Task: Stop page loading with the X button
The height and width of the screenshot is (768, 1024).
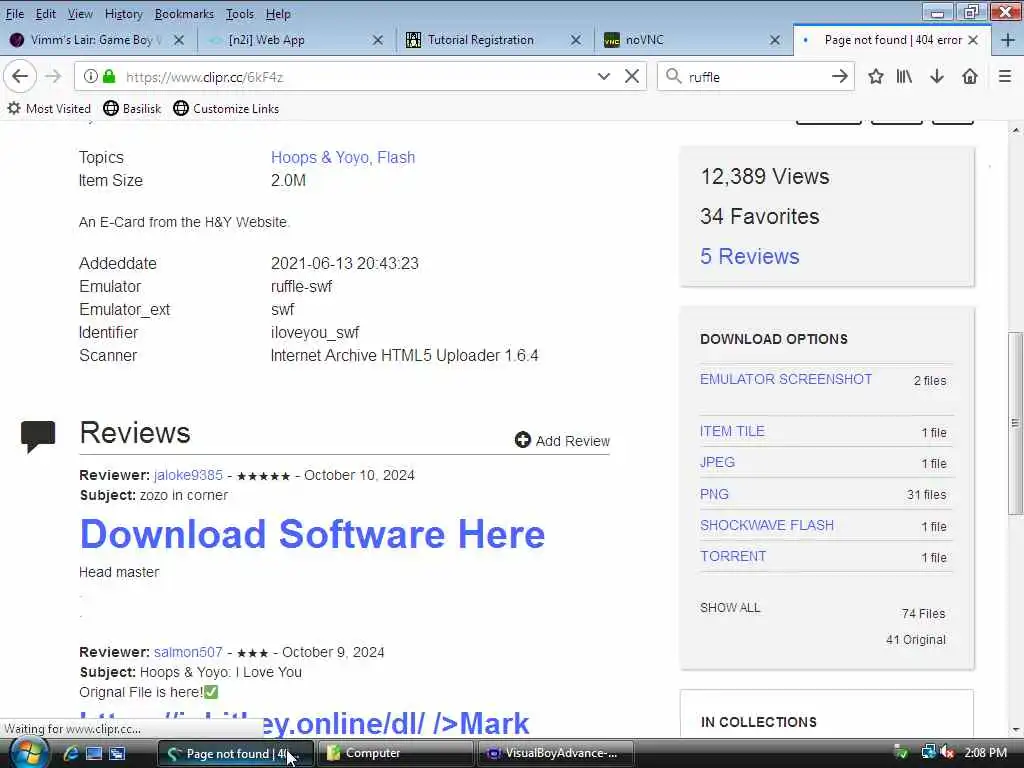Action: coord(632,76)
